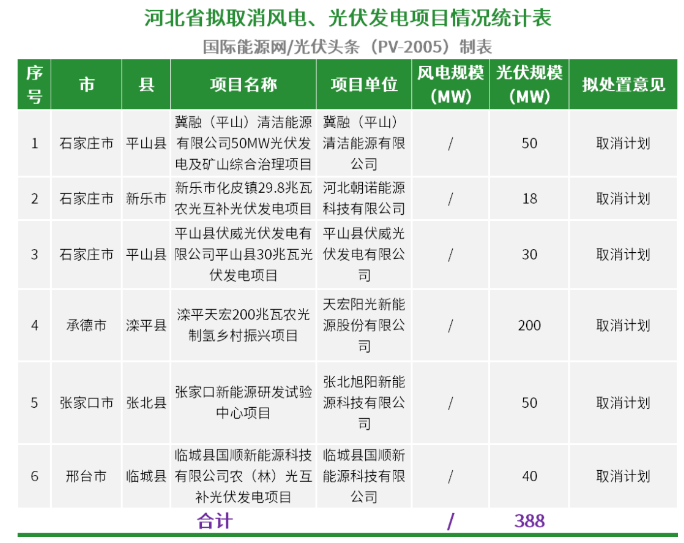This screenshot has width=684, height=543.
Task: Click the 风电规模 (MW) column header
Action: (450, 85)
